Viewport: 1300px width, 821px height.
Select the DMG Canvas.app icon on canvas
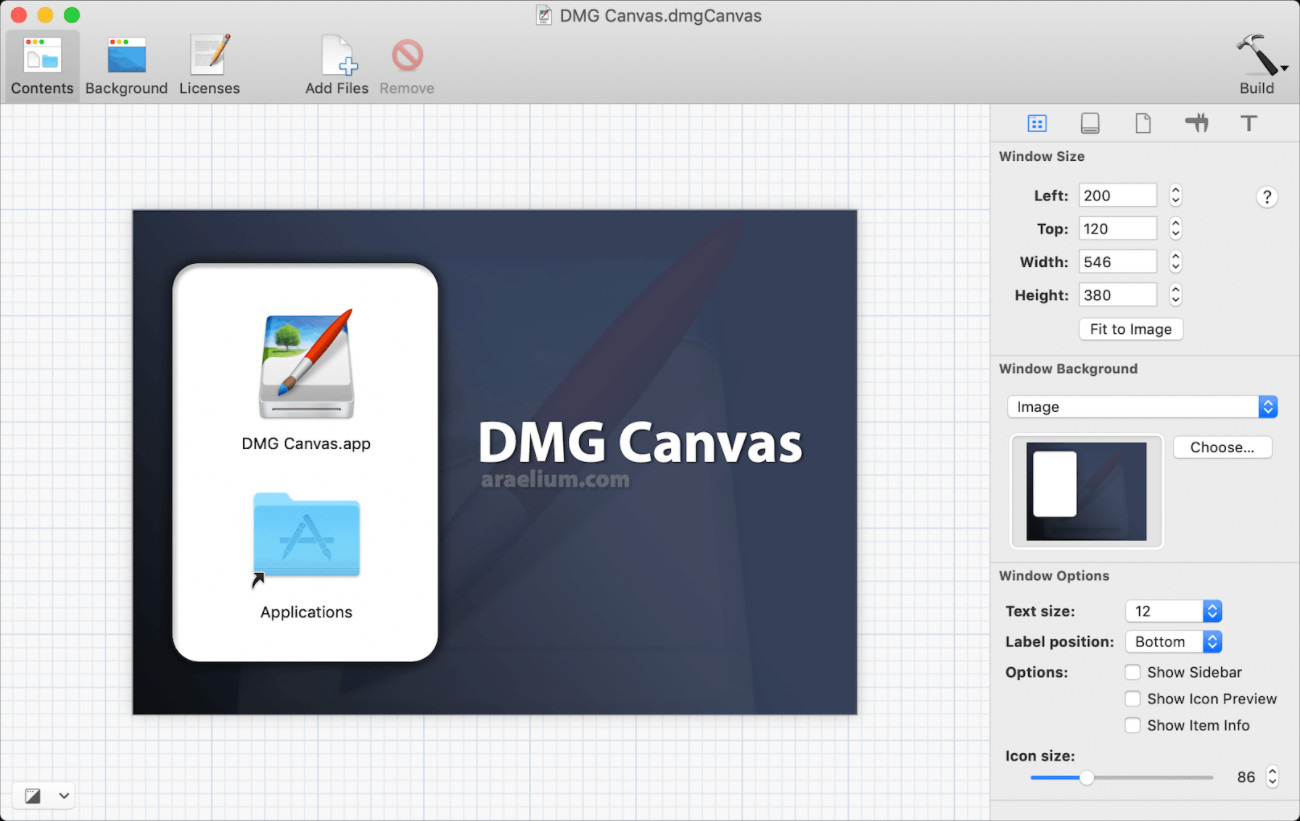[306, 364]
